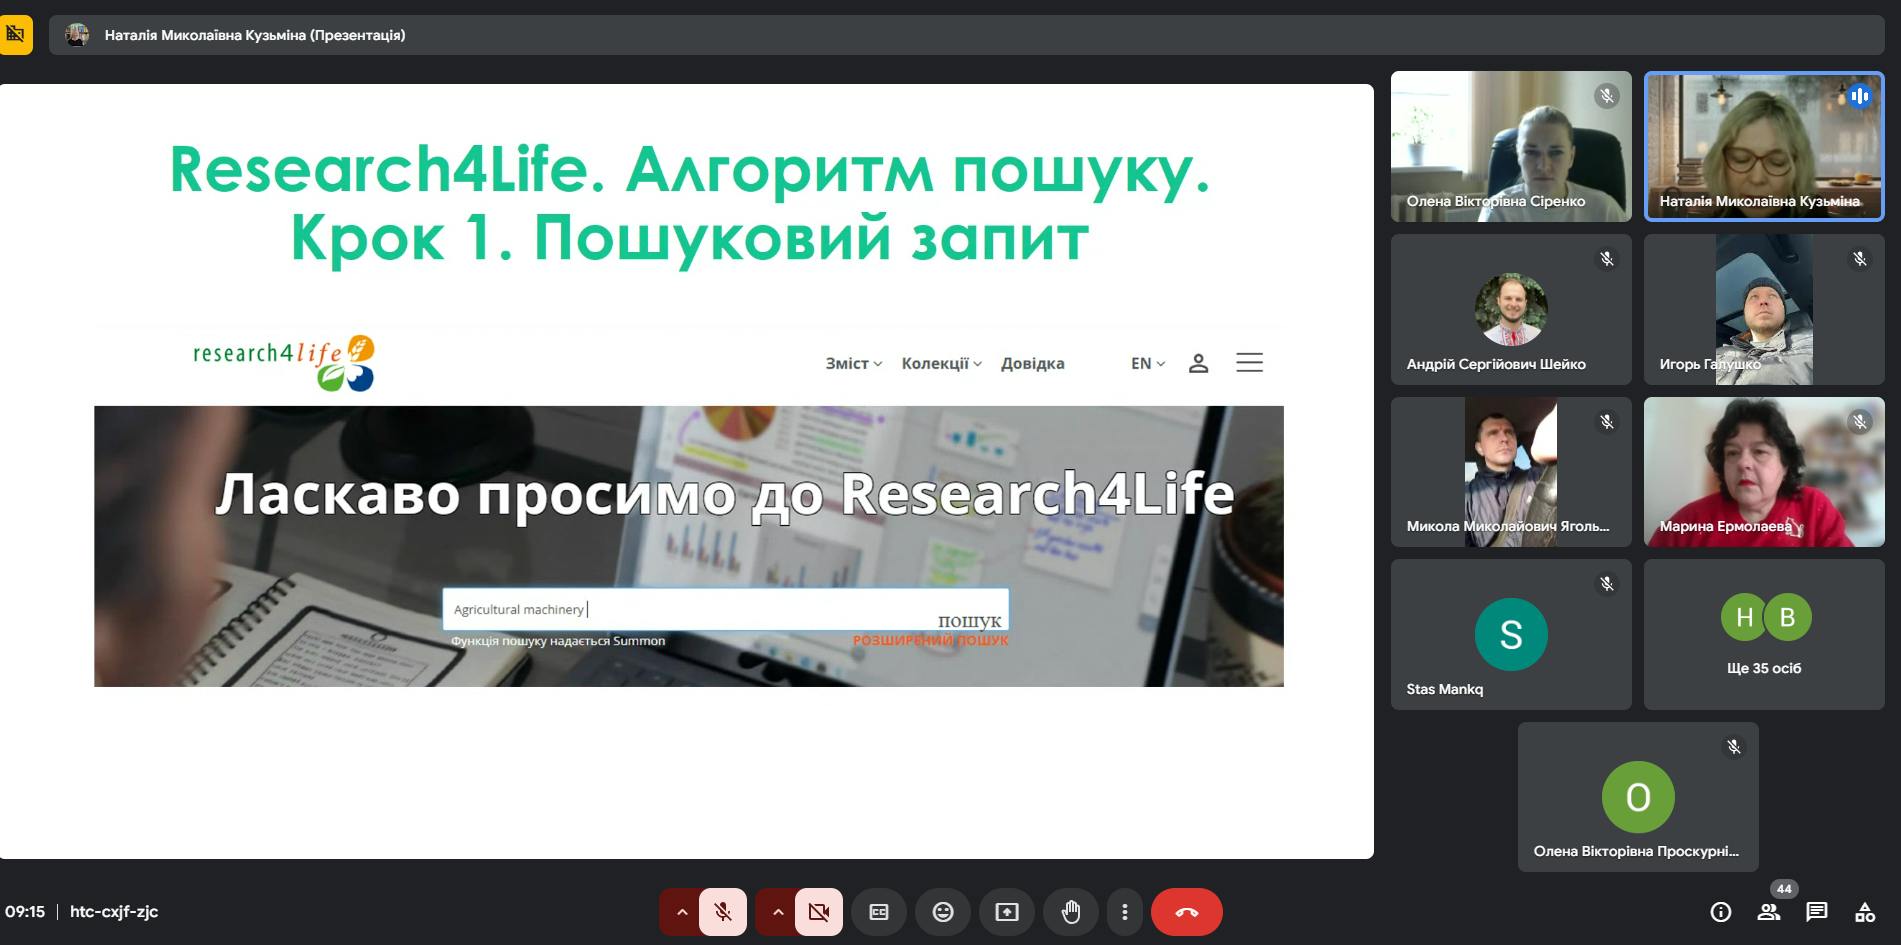
Task: Leave the call with red hang-up button
Action: click(1187, 912)
